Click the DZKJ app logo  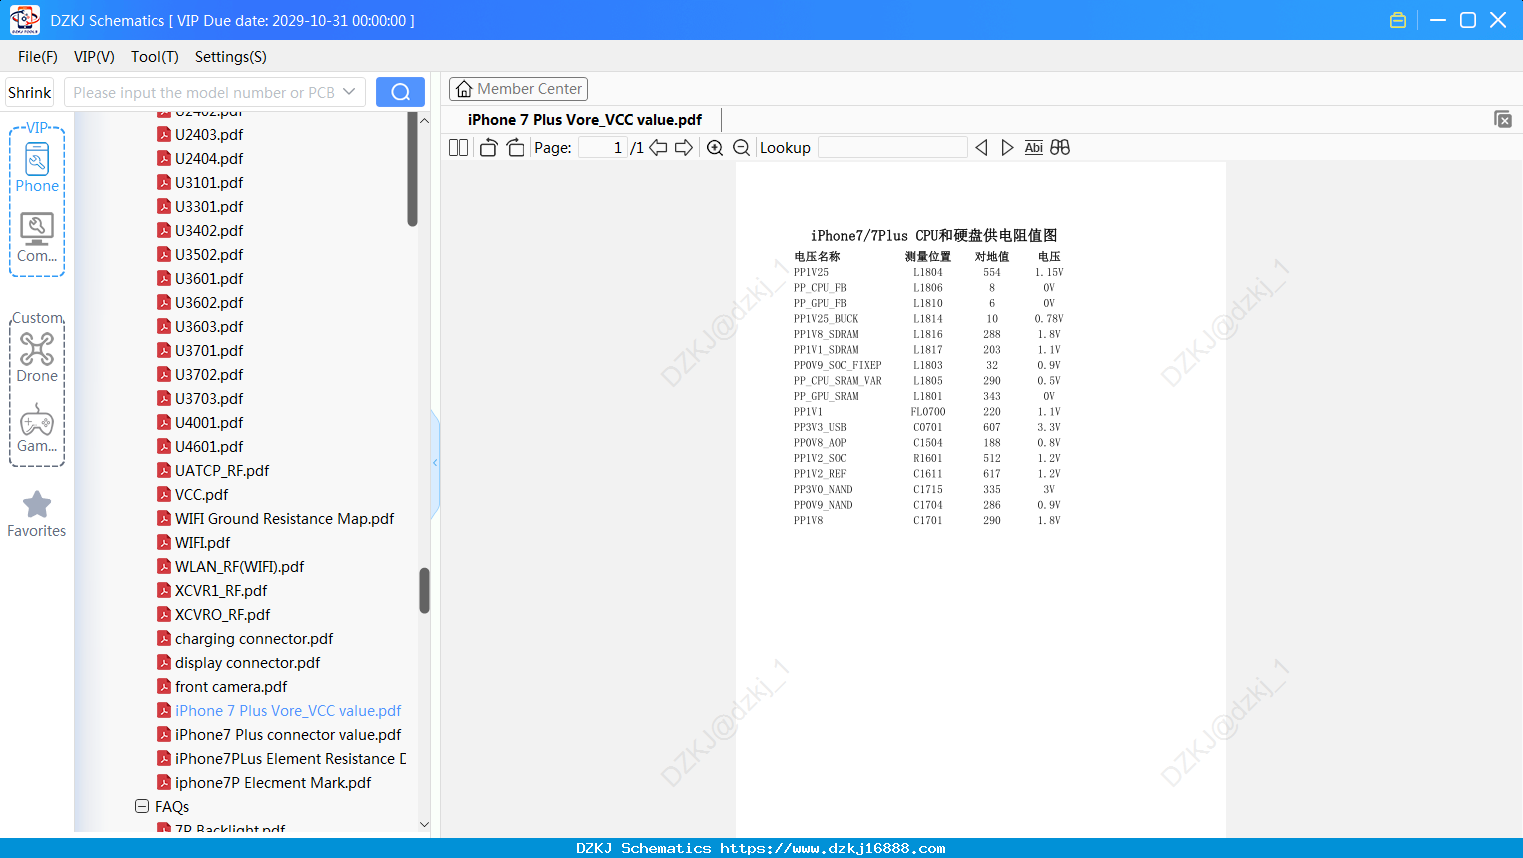coord(24,20)
